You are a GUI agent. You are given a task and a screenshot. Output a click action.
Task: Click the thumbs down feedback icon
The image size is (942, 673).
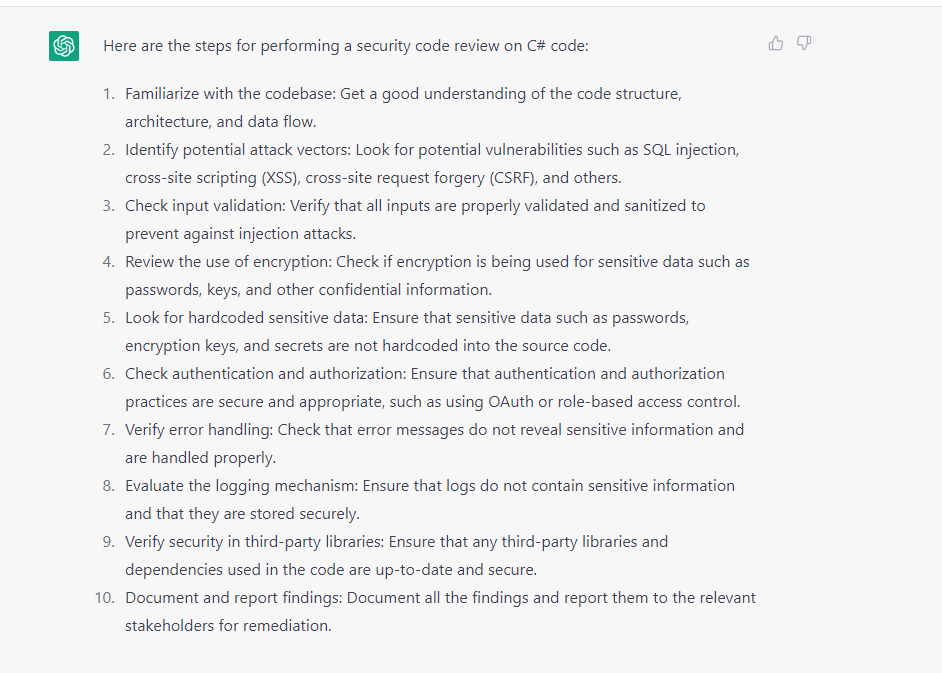804,43
